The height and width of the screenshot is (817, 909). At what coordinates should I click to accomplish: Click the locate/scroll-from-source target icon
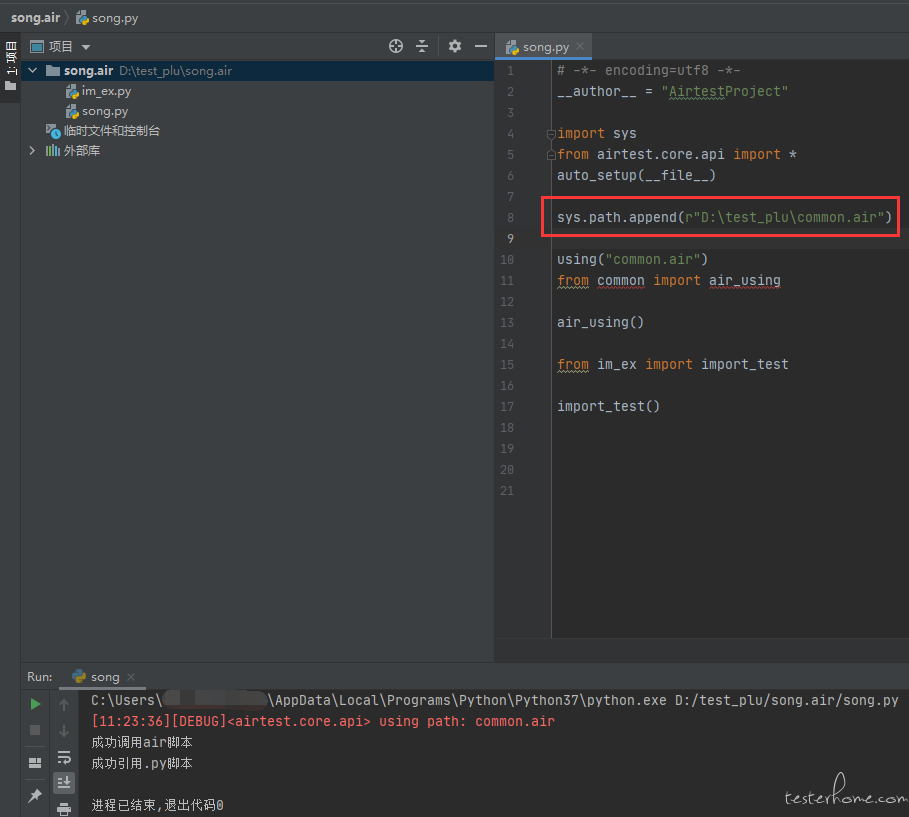pyautogui.click(x=396, y=46)
